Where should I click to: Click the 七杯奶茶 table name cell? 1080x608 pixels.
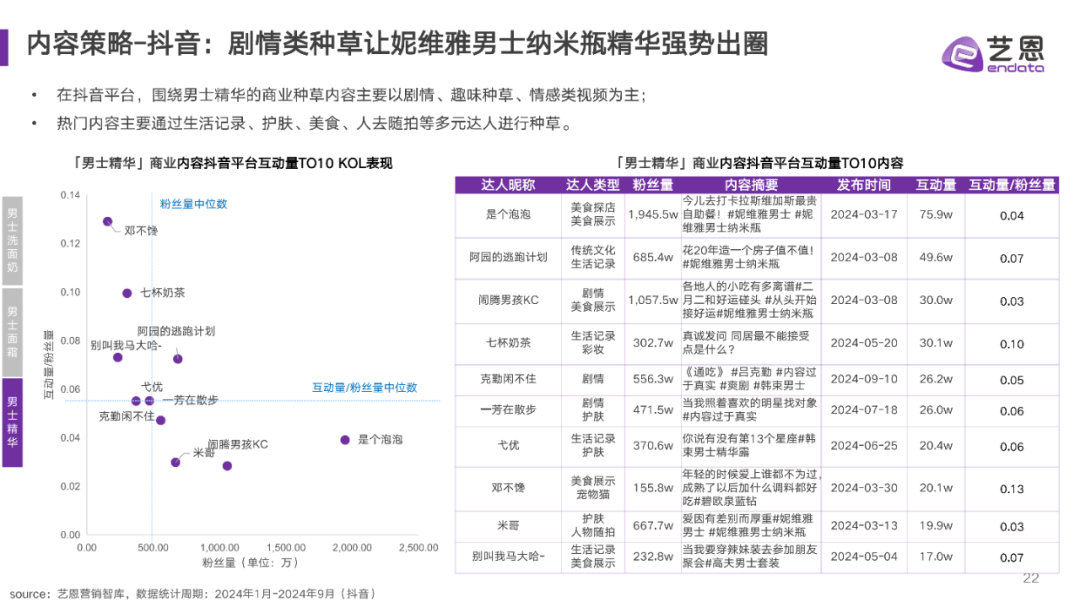pos(508,343)
